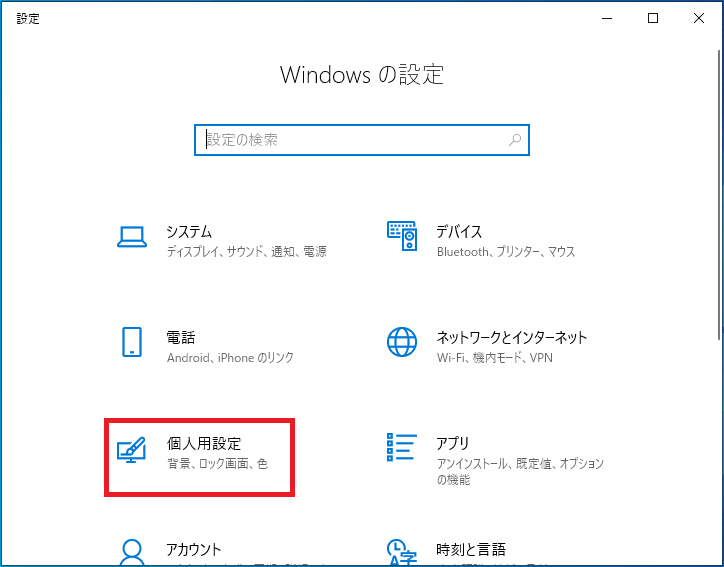Click the text アンインストール、既定値、オプションの機能

click(x=520, y=472)
